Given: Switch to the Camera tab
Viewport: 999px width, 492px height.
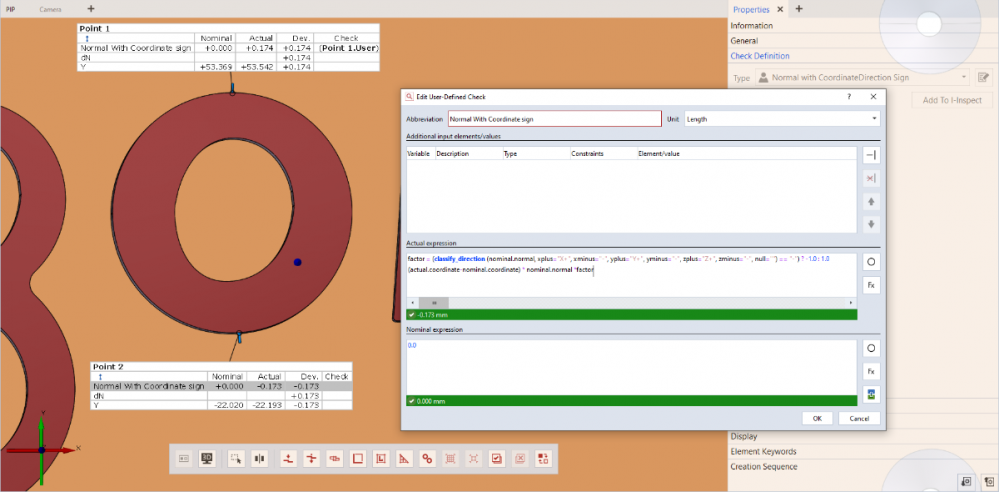Looking at the screenshot, I should (50, 8).
